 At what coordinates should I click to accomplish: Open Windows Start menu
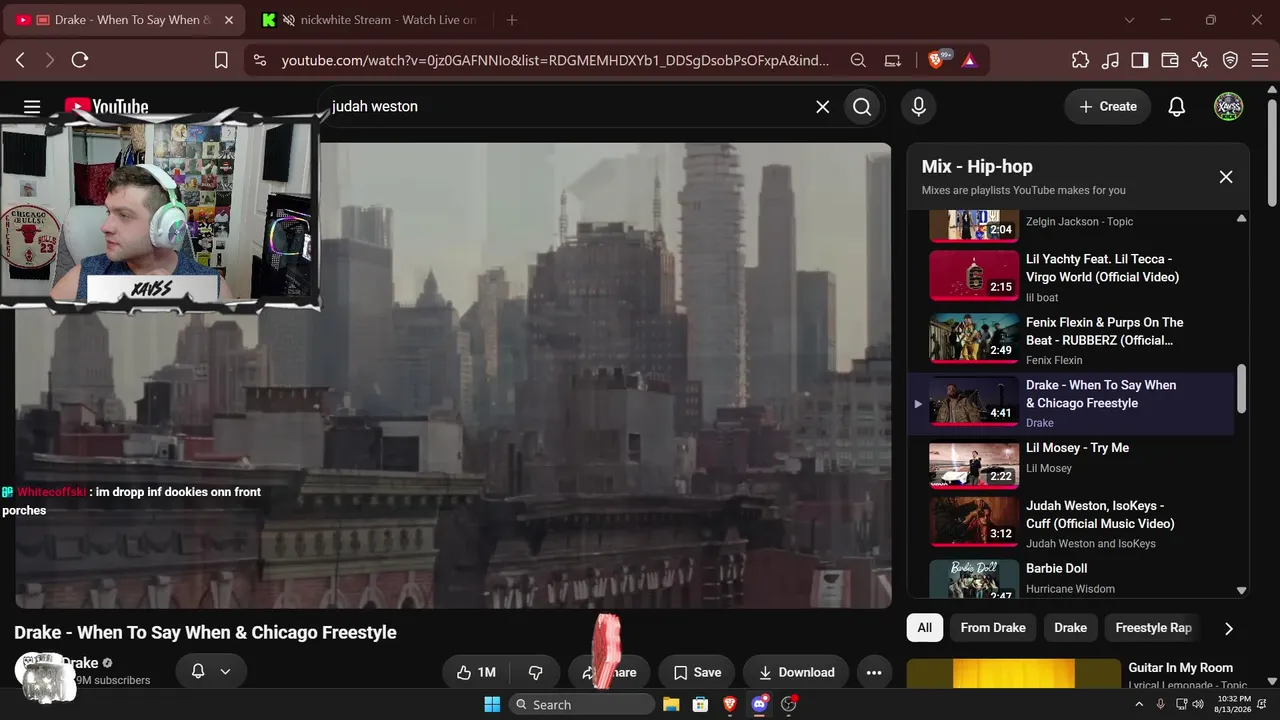[492, 705]
